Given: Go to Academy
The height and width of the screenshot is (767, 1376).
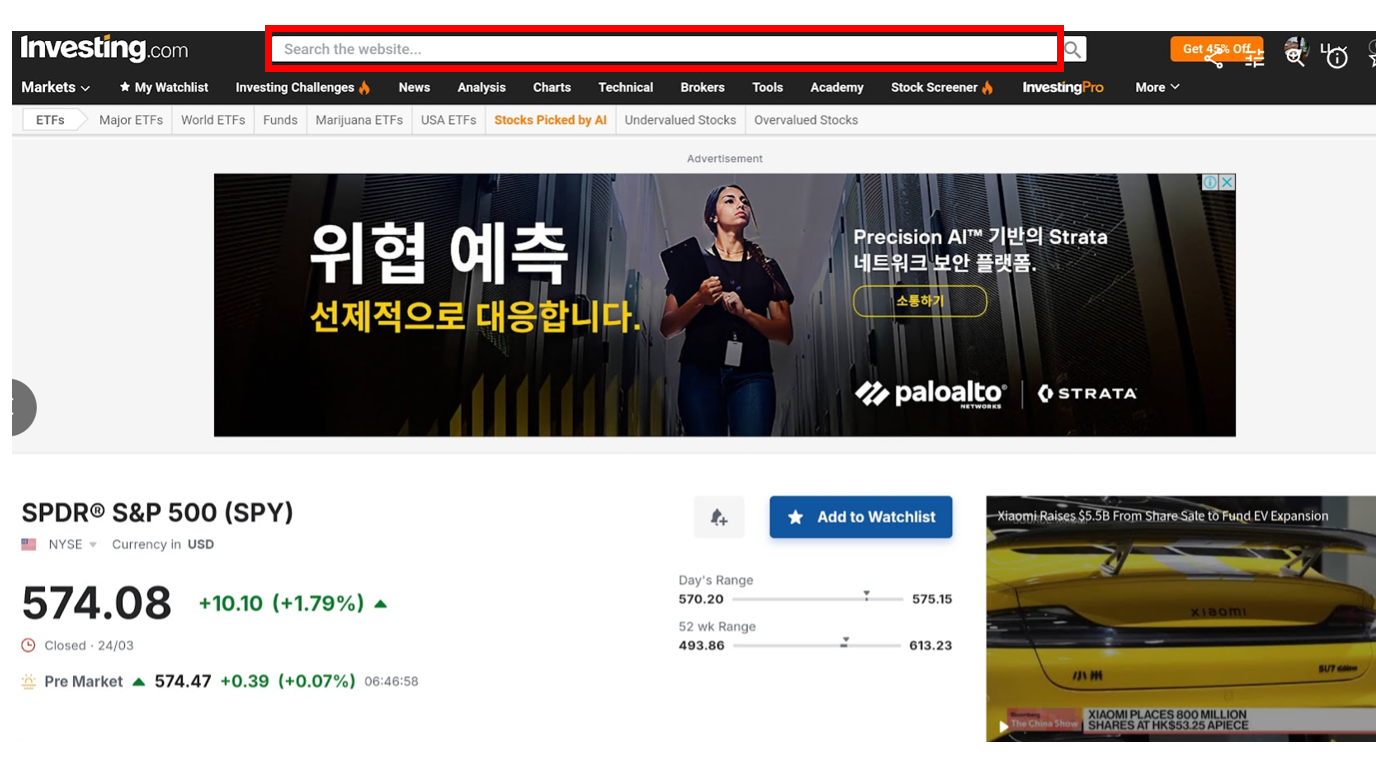Looking at the screenshot, I should 837,87.
